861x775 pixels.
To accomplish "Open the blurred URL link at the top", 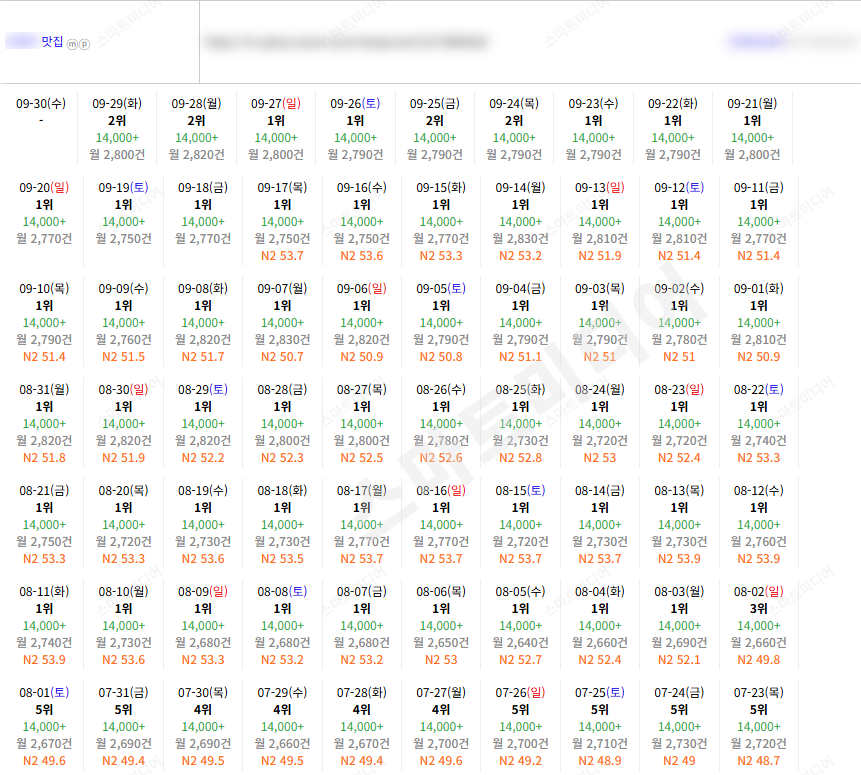I will click(346, 42).
